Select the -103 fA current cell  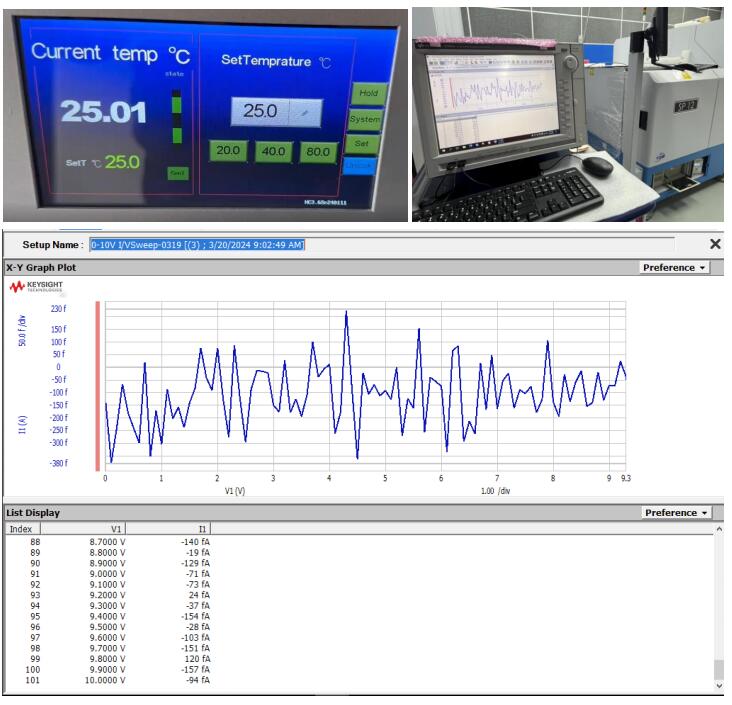(195, 638)
